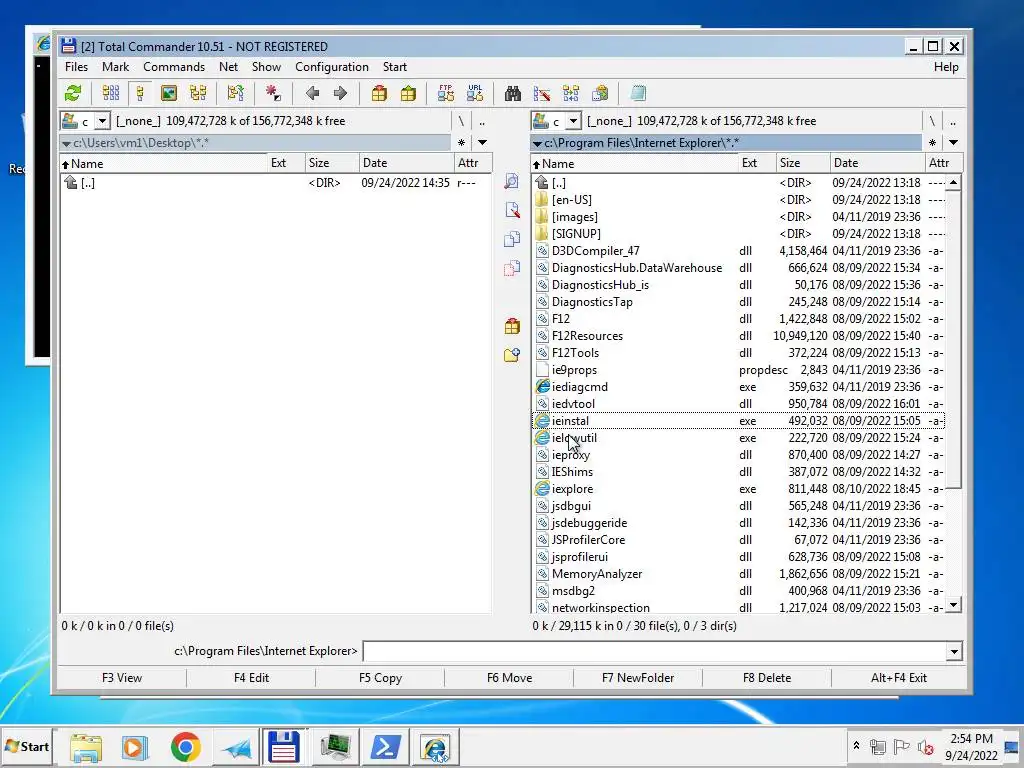Viewport: 1024px width, 768px height.
Task: Open the Show menu
Action: [266, 67]
